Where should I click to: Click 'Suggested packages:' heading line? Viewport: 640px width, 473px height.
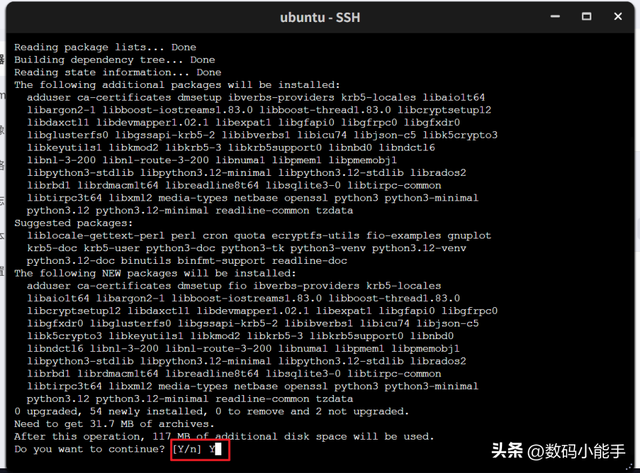click(73, 223)
